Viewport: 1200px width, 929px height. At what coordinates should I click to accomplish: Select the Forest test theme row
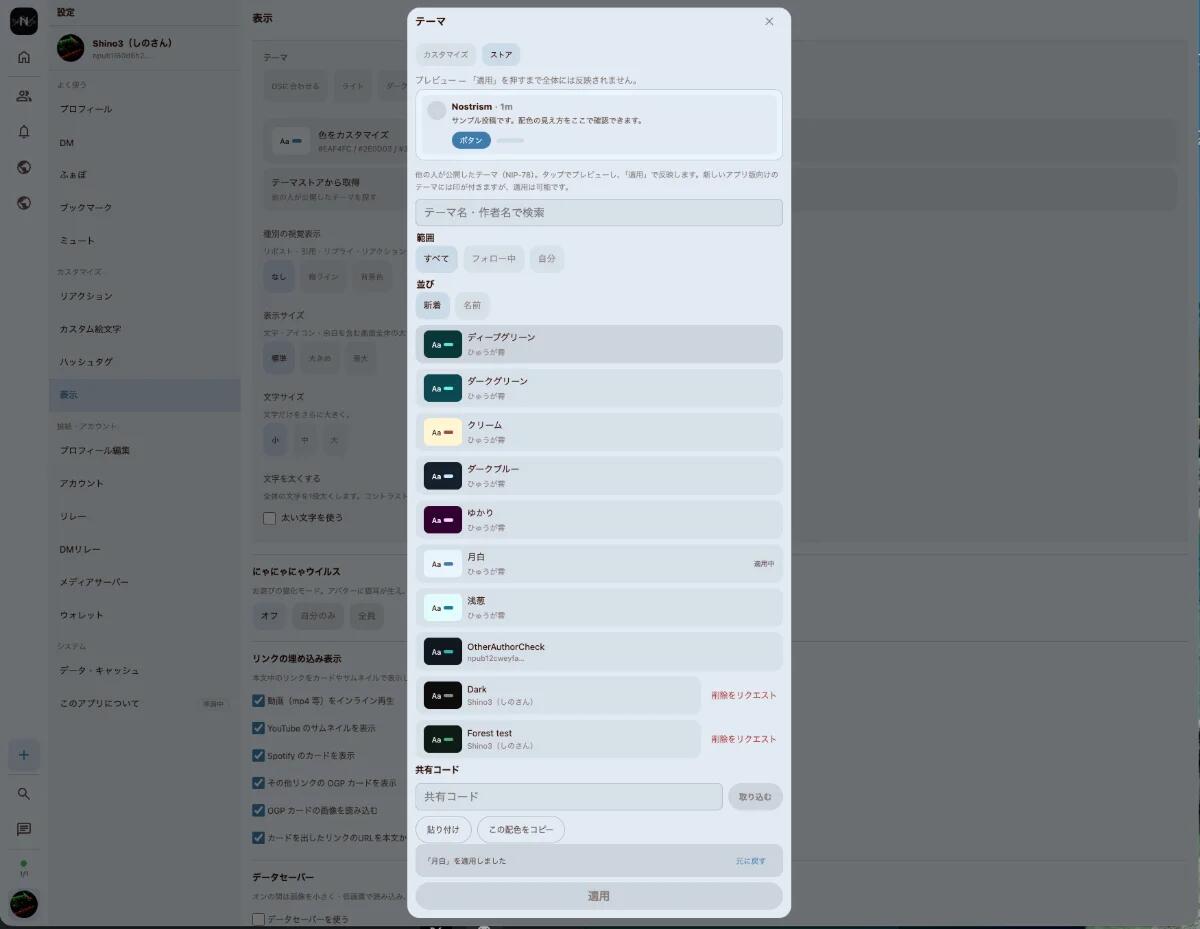click(558, 740)
